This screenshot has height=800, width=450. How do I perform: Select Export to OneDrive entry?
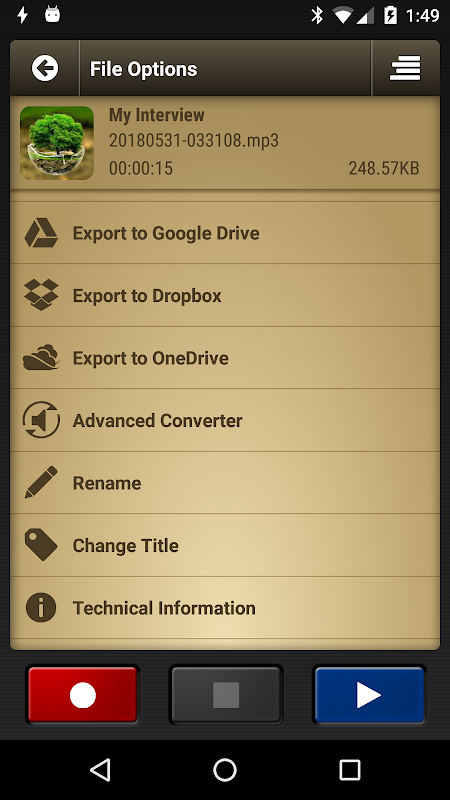pyautogui.click(x=225, y=358)
